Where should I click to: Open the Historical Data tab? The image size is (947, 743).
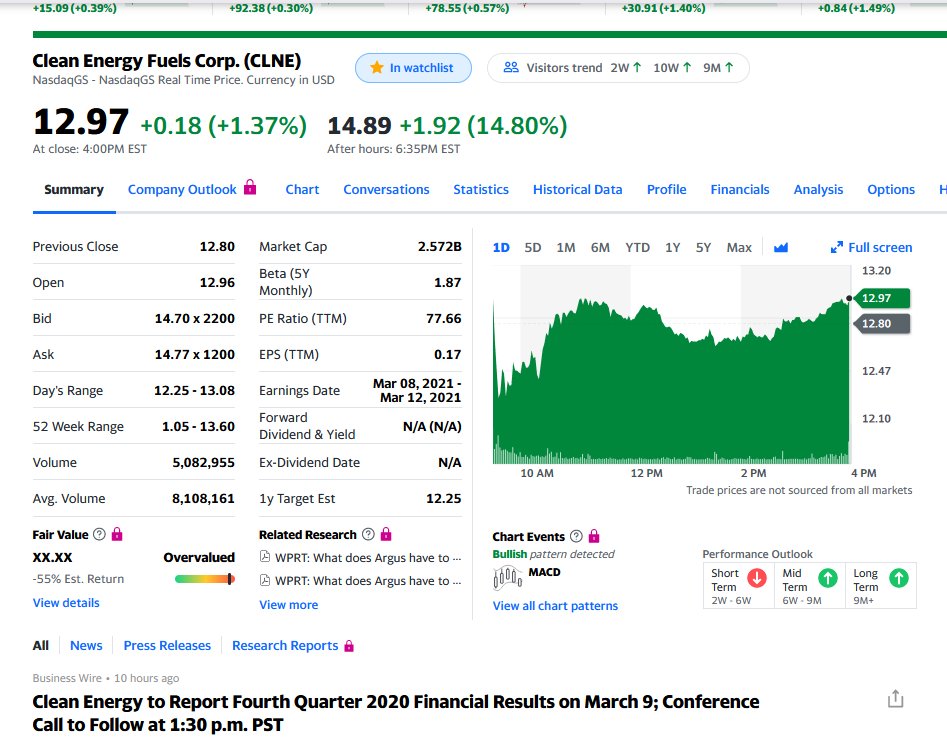coord(577,190)
